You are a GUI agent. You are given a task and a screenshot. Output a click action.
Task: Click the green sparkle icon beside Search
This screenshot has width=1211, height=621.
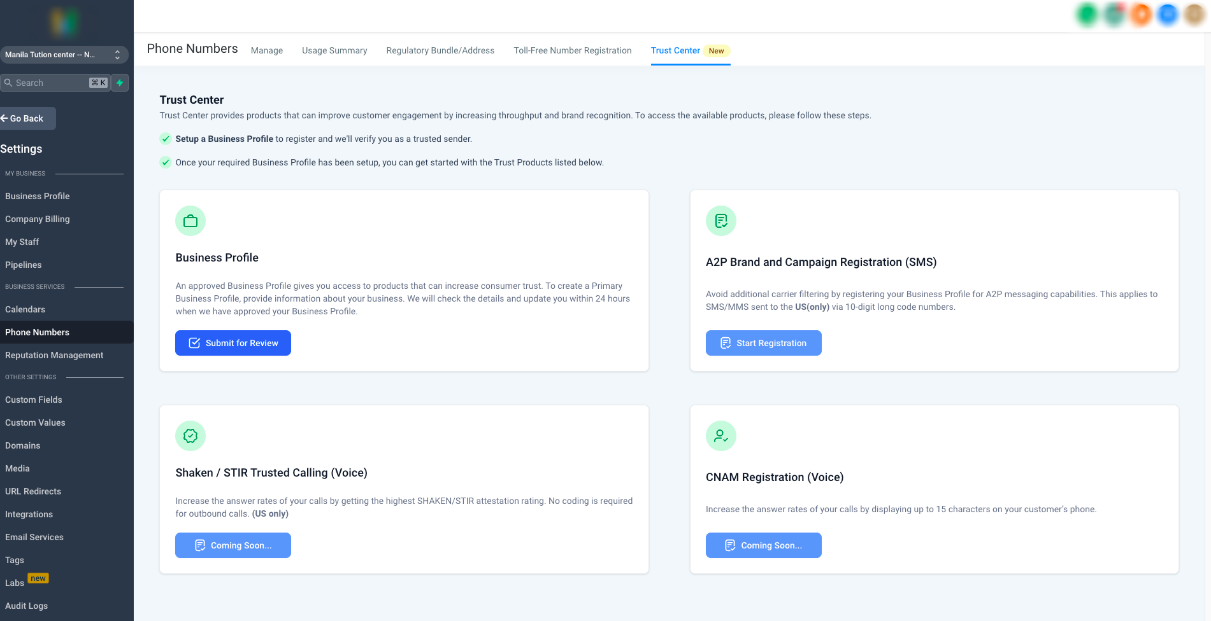tap(120, 83)
